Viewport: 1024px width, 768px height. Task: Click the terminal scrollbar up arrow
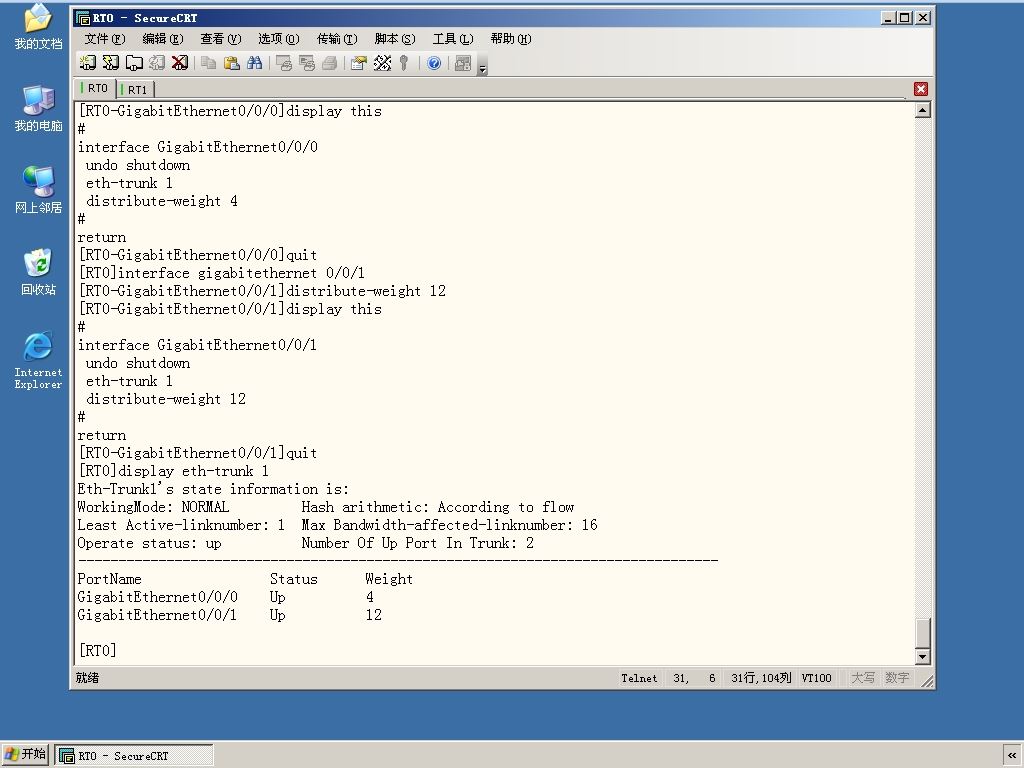[922, 110]
